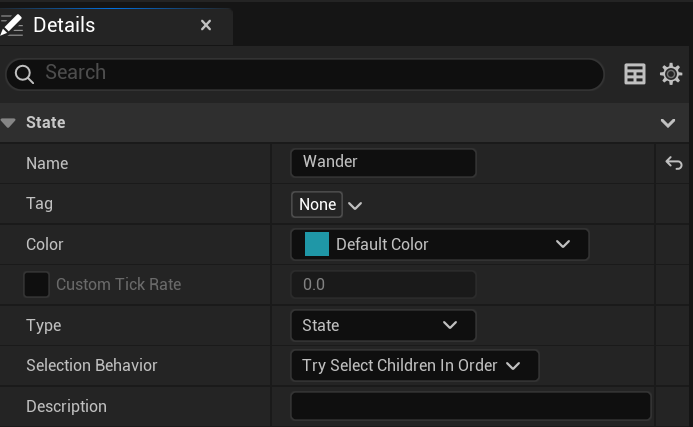Click the teal color swatch
Screen dimensions: 693x427
(x=317, y=244)
